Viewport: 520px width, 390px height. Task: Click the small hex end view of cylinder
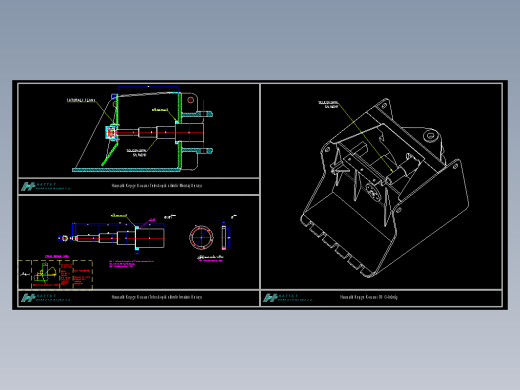(64, 238)
